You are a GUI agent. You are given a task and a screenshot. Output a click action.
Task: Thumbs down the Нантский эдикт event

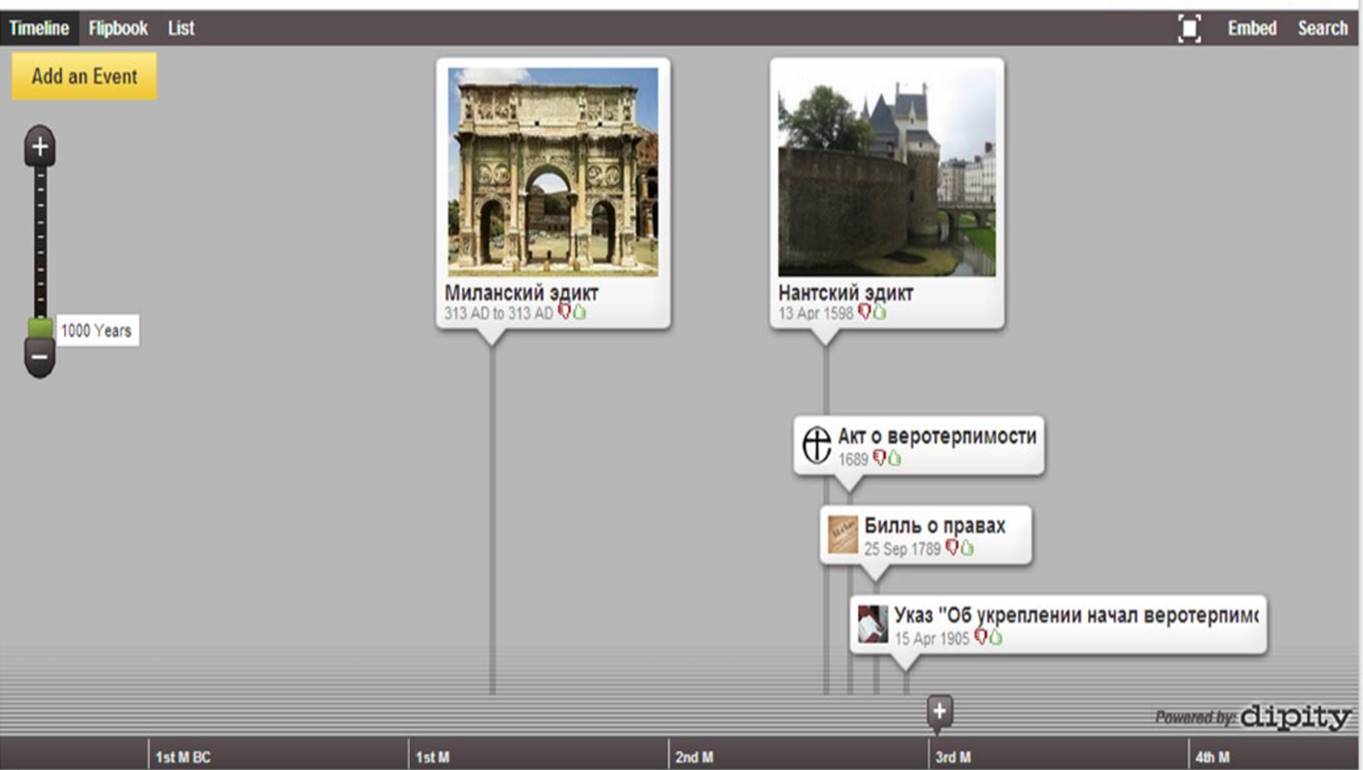(864, 313)
